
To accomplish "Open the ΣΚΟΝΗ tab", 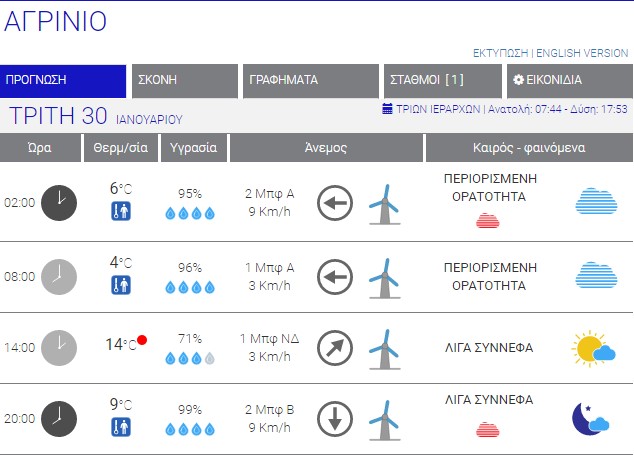I will [x=183, y=81].
